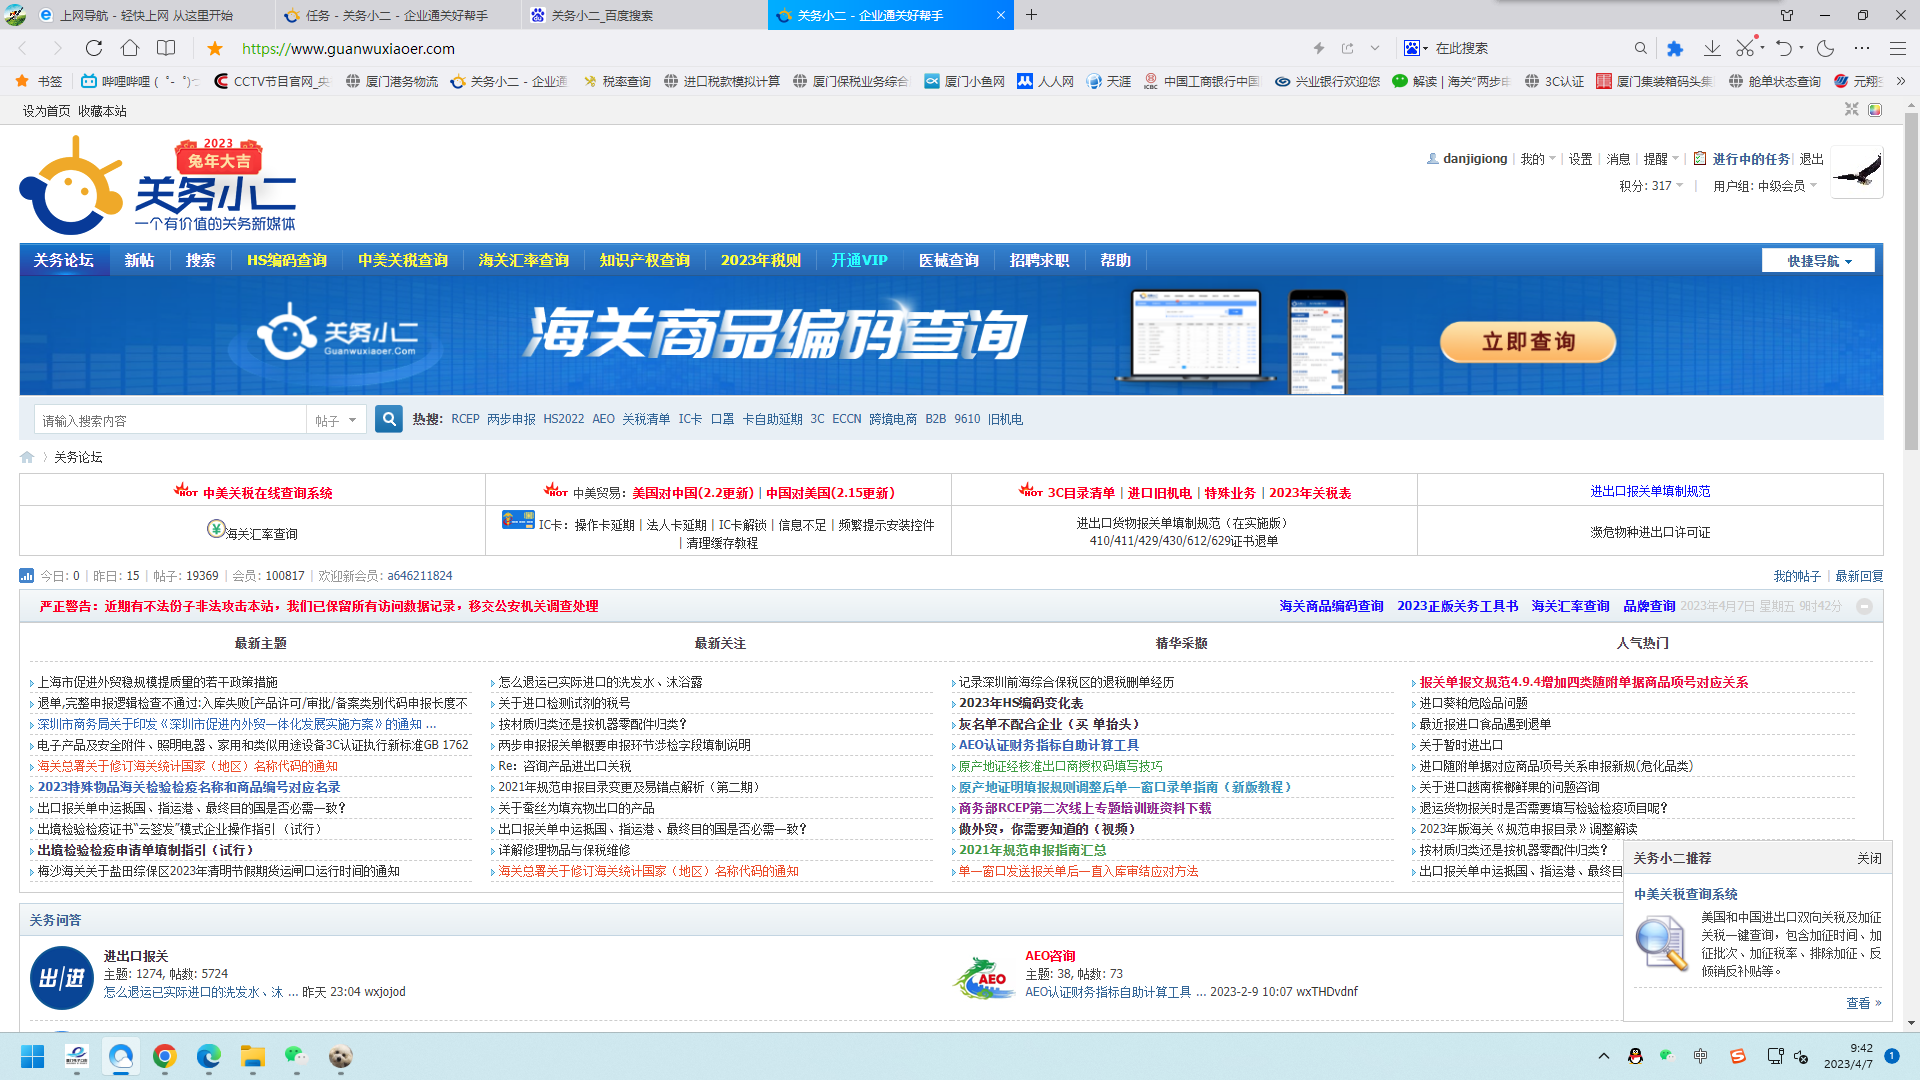Image resolution: width=1920 pixels, height=1080 pixels.
Task: Expand the 我的 user menu
Action: [x=1538, y=159]
